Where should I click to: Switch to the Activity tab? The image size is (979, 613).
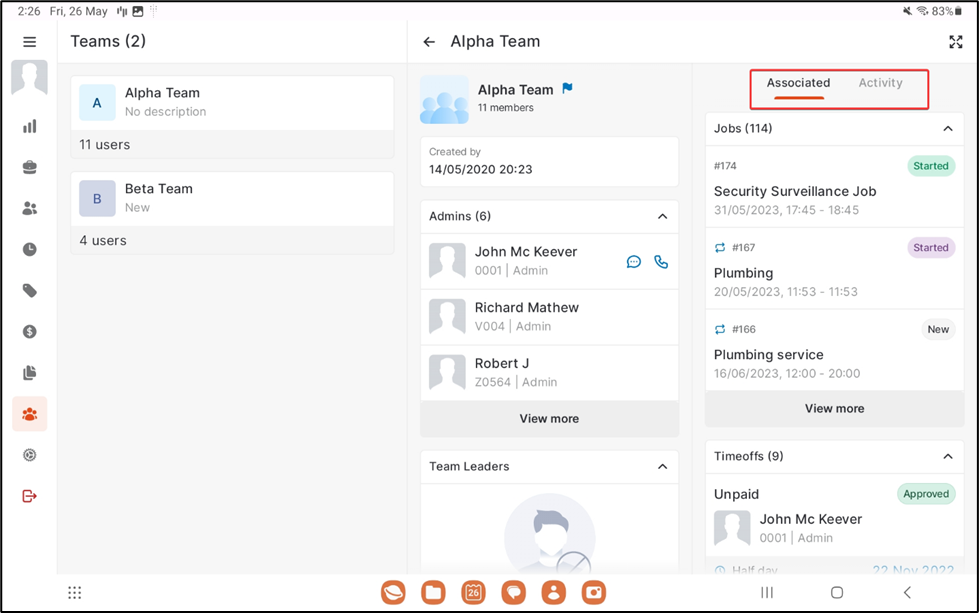click(x=880, y=83)
